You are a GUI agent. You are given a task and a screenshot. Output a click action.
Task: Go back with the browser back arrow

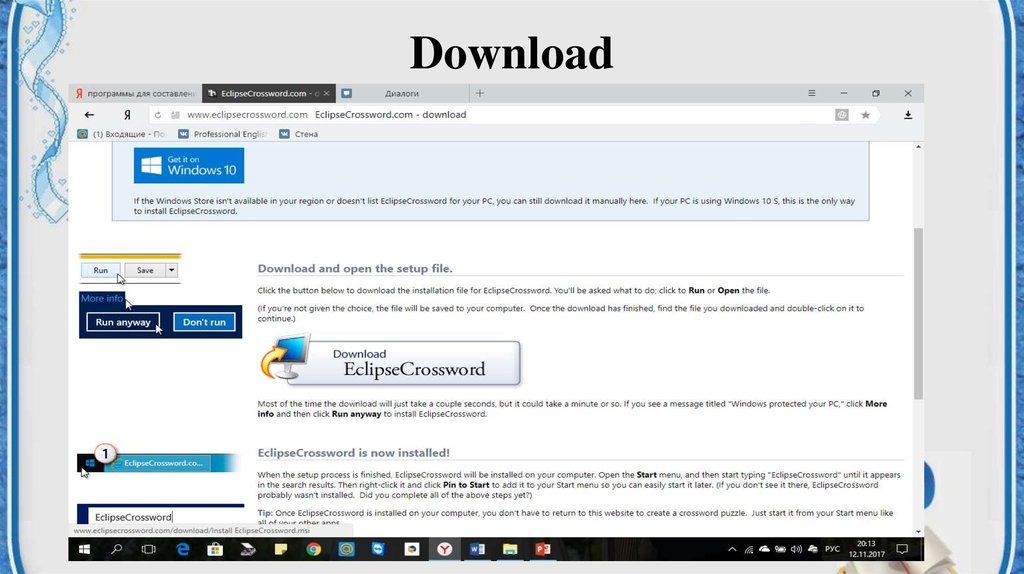(89, 115)
